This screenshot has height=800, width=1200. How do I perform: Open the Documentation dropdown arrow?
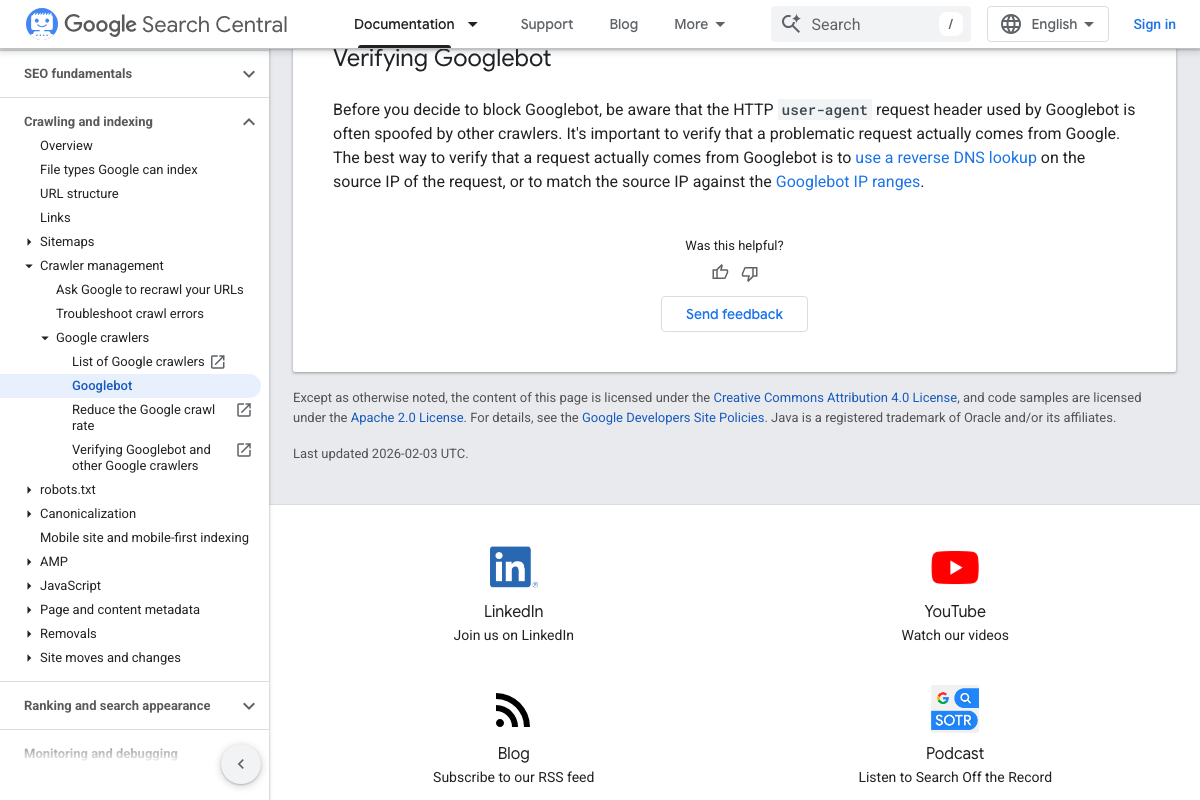click(473, 24)
